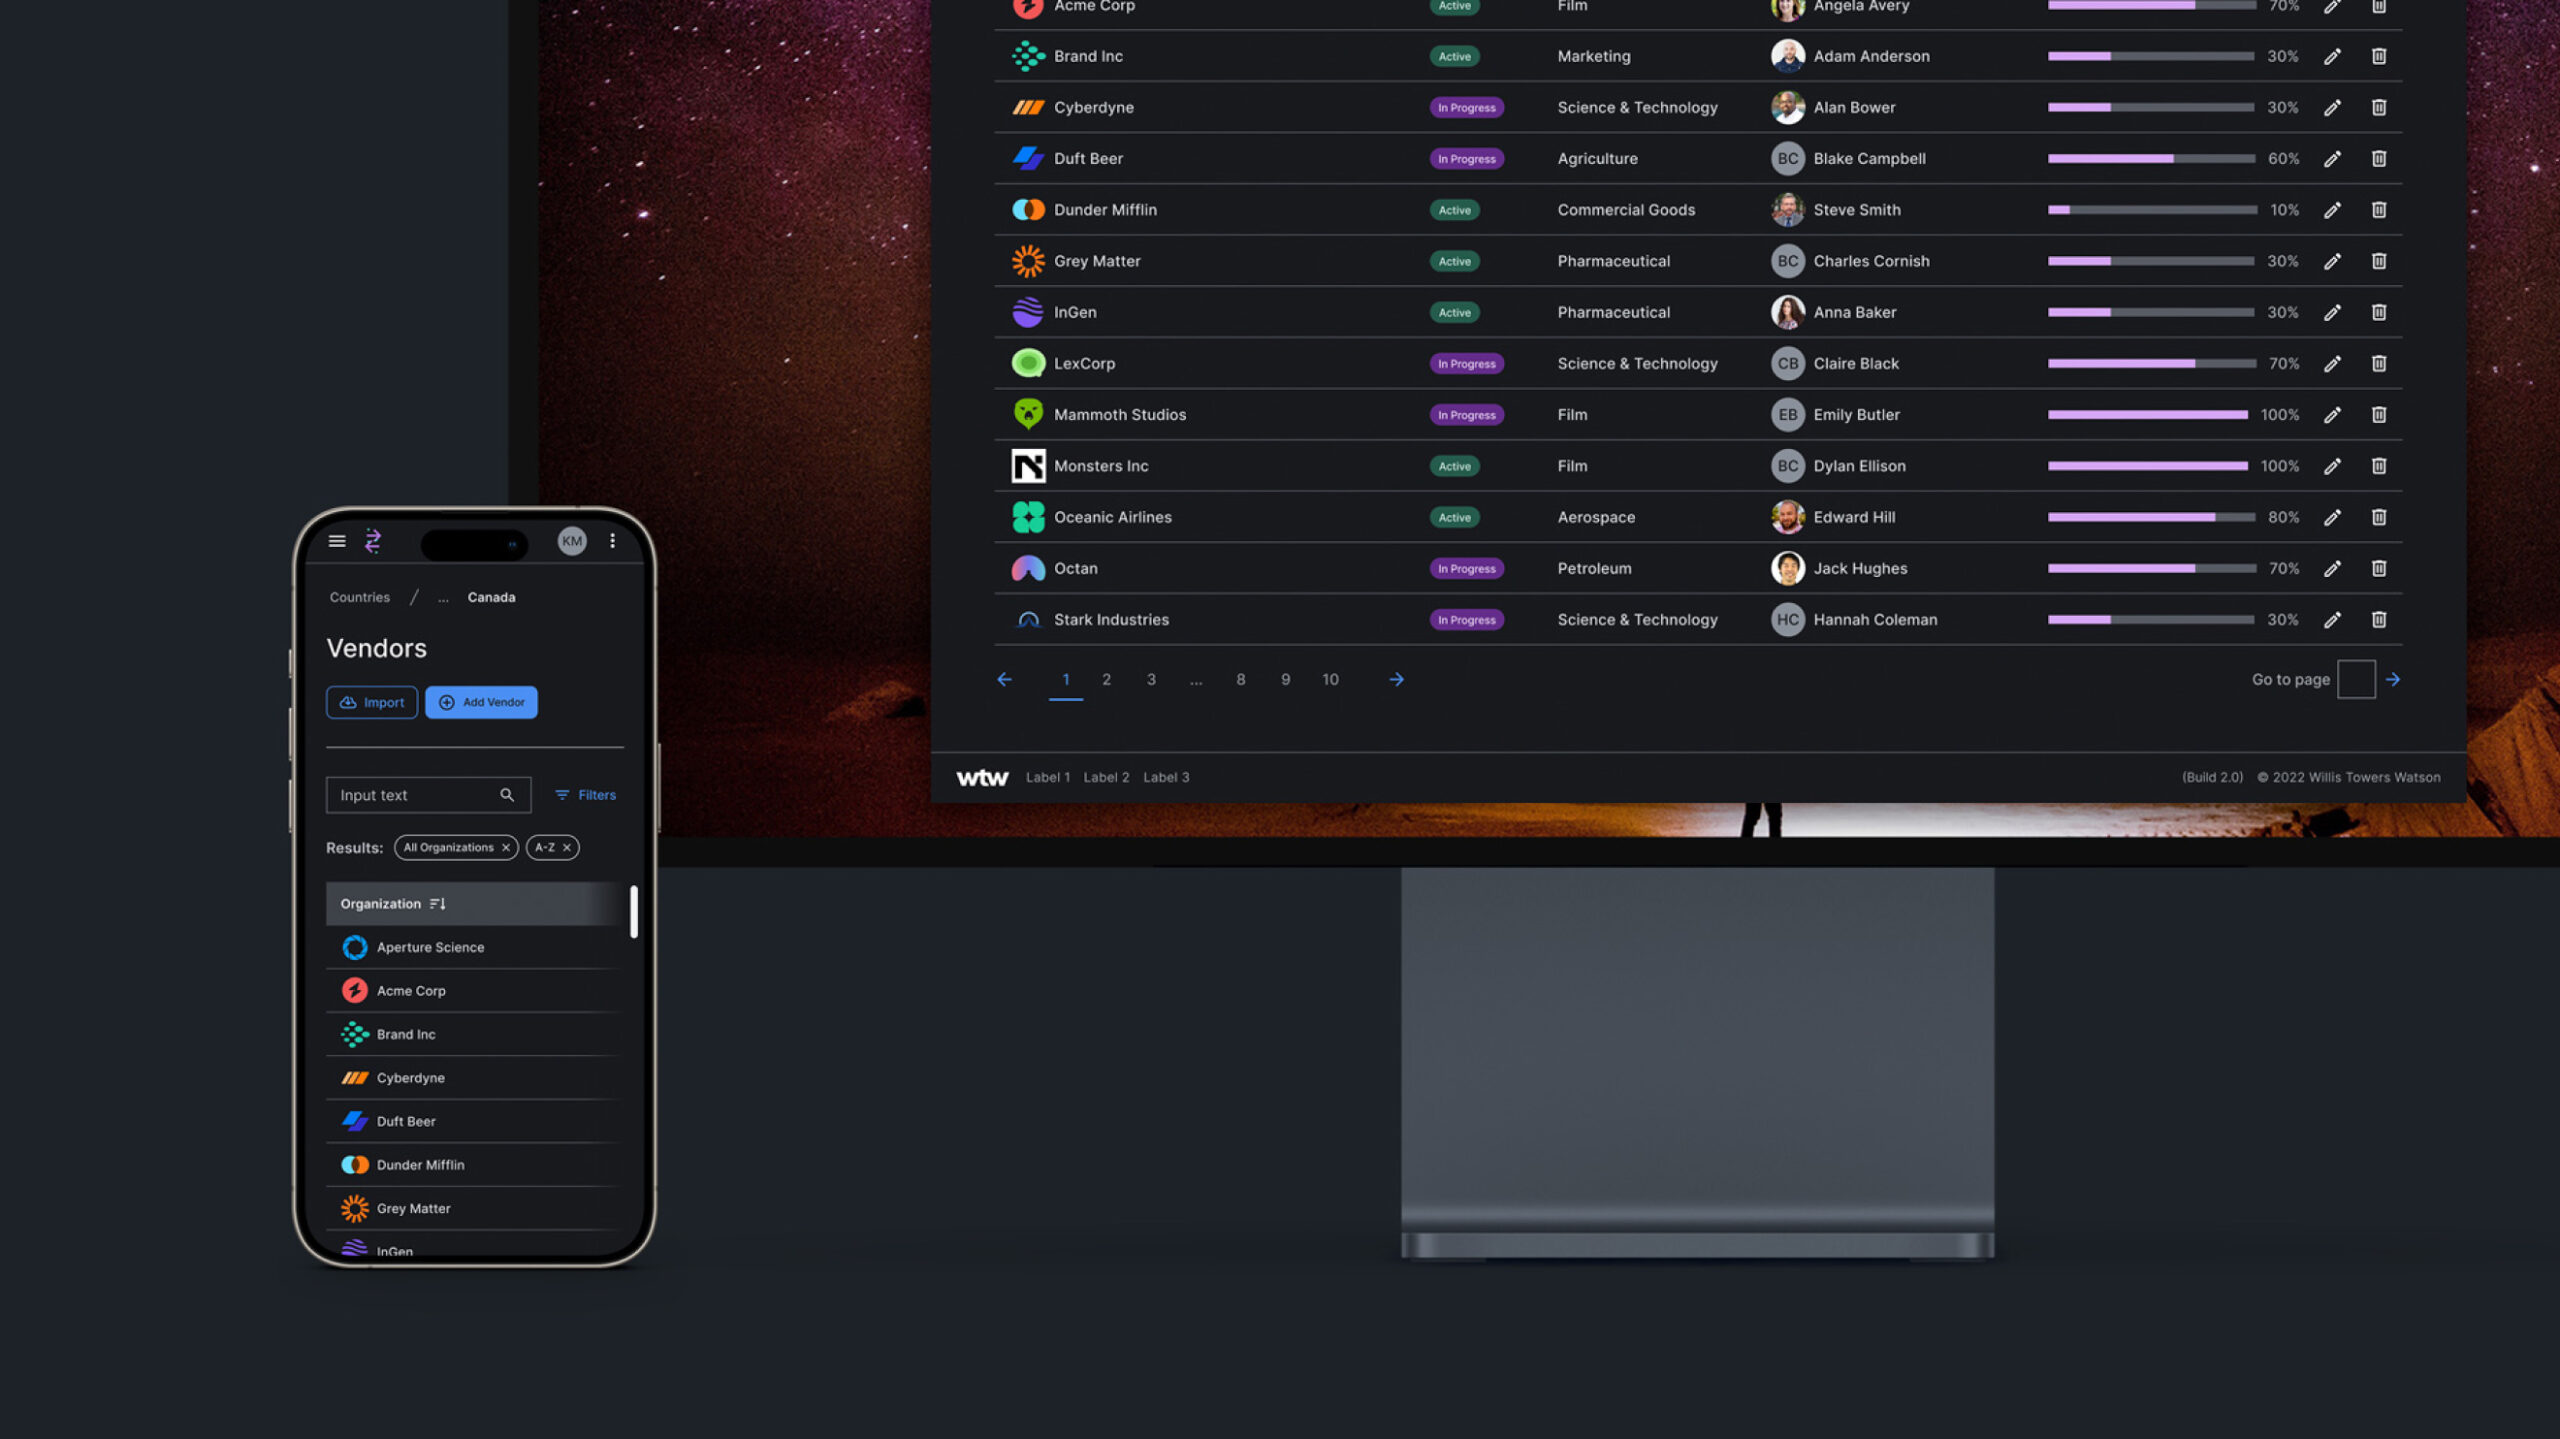This screenshot has width=2560, height=1439.
Task: Select page 9 in pagination
Action: (x=1286, y=679)
